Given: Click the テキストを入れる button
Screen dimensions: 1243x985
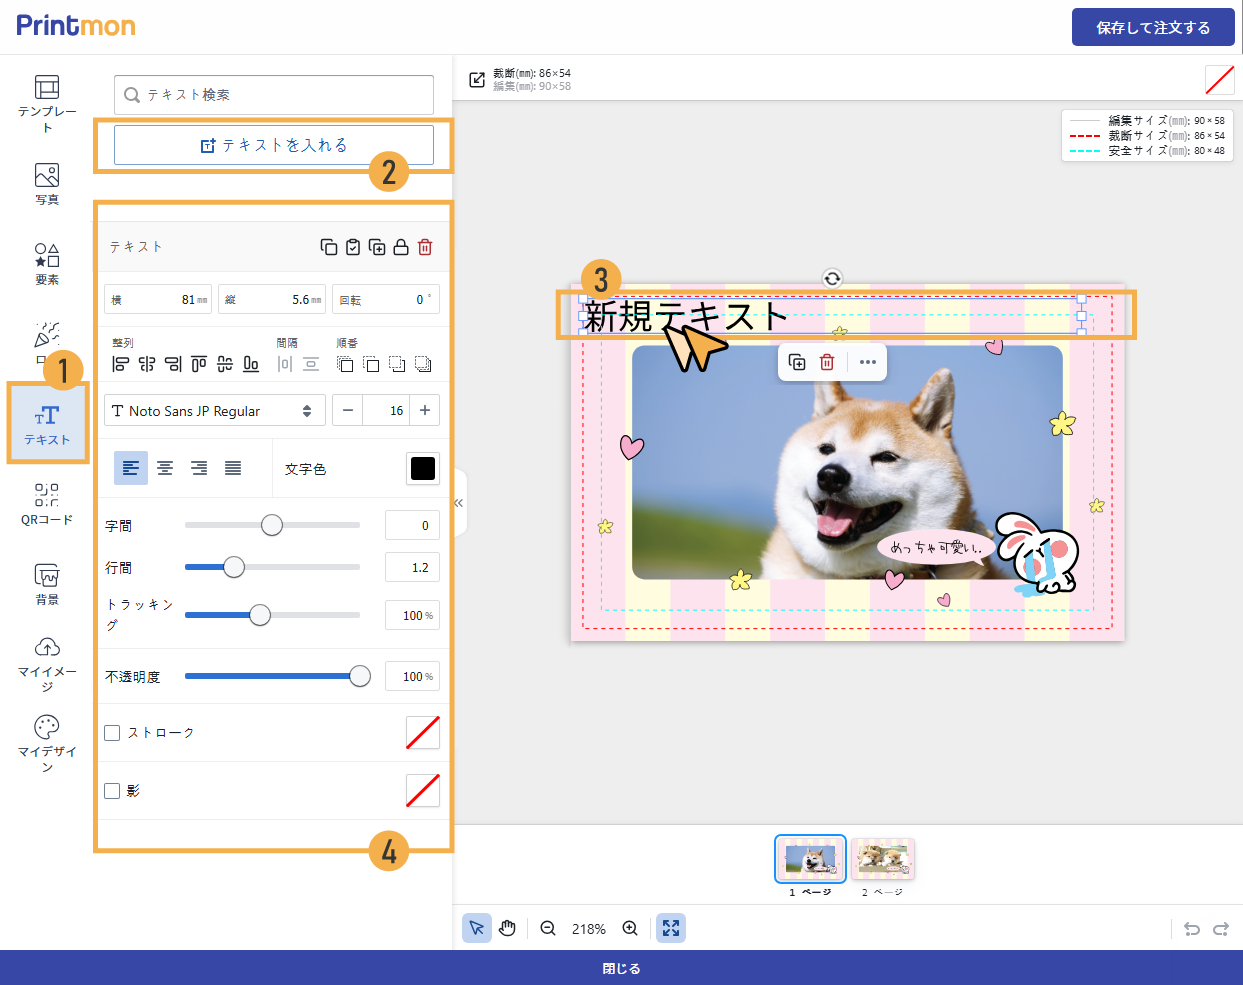Looking at the screenshot, I should (x=274, y=145).
